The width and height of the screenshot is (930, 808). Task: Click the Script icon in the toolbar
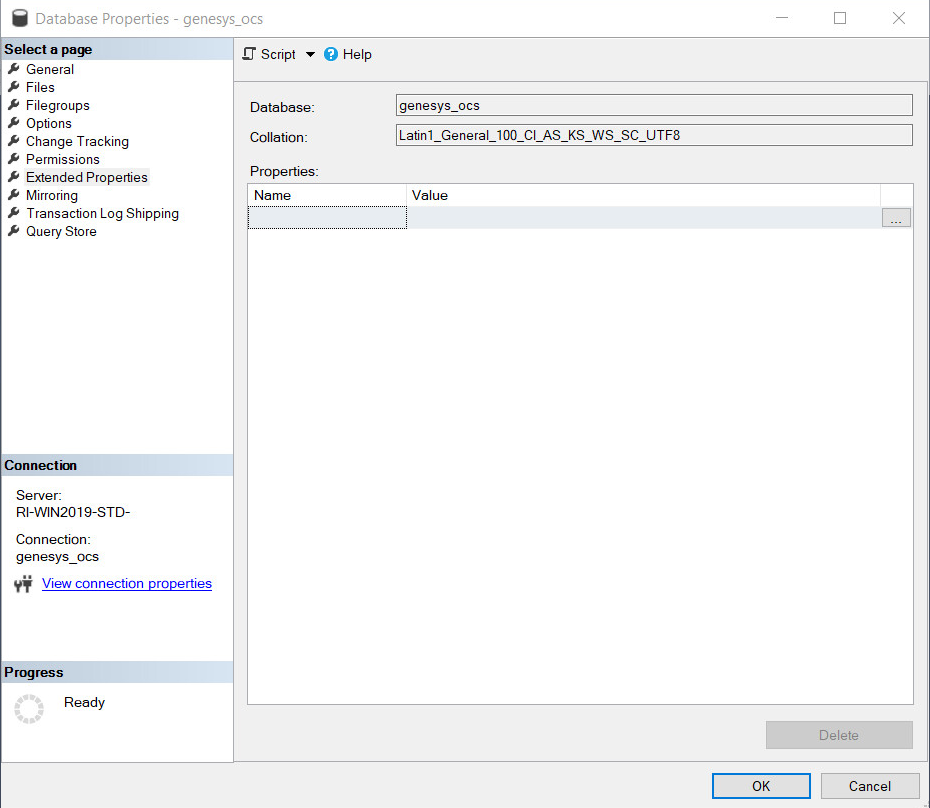(x=250, y=55)
